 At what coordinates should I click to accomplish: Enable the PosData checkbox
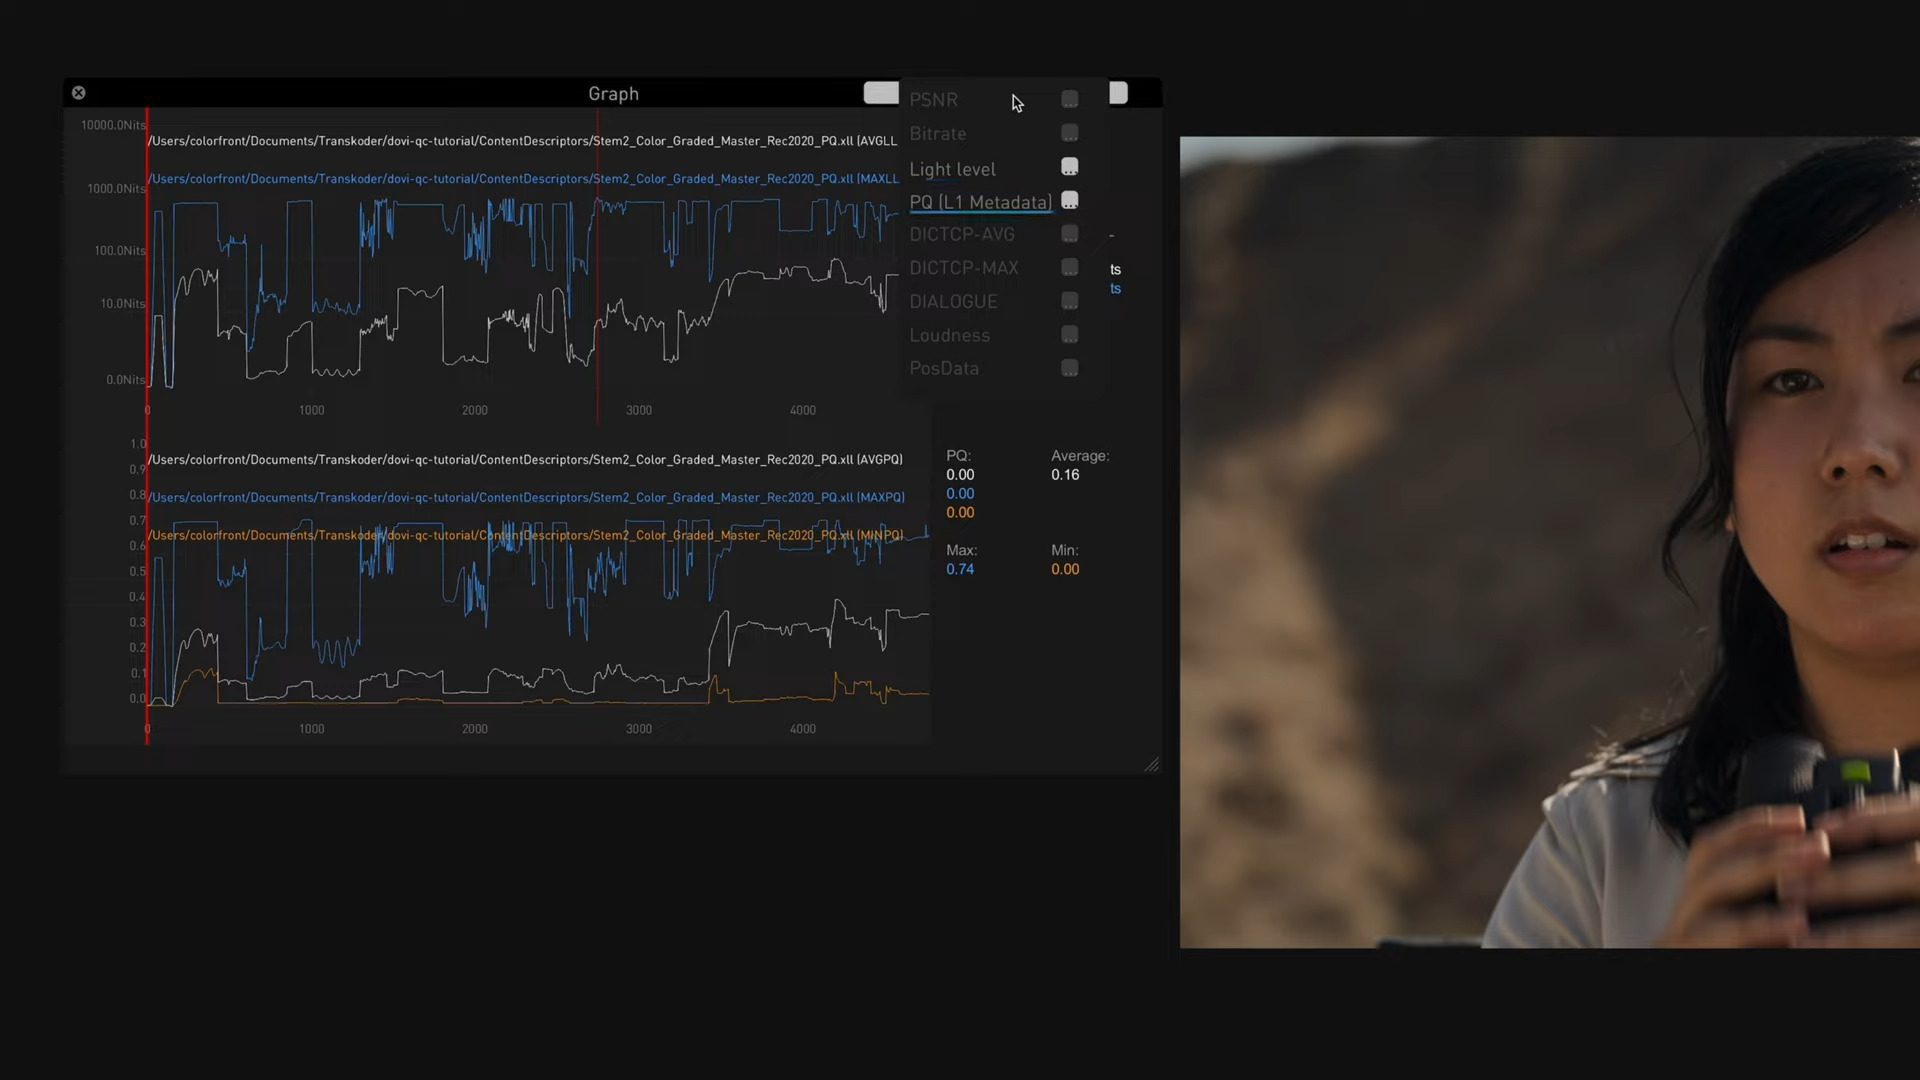click(x=1069, y=368)
